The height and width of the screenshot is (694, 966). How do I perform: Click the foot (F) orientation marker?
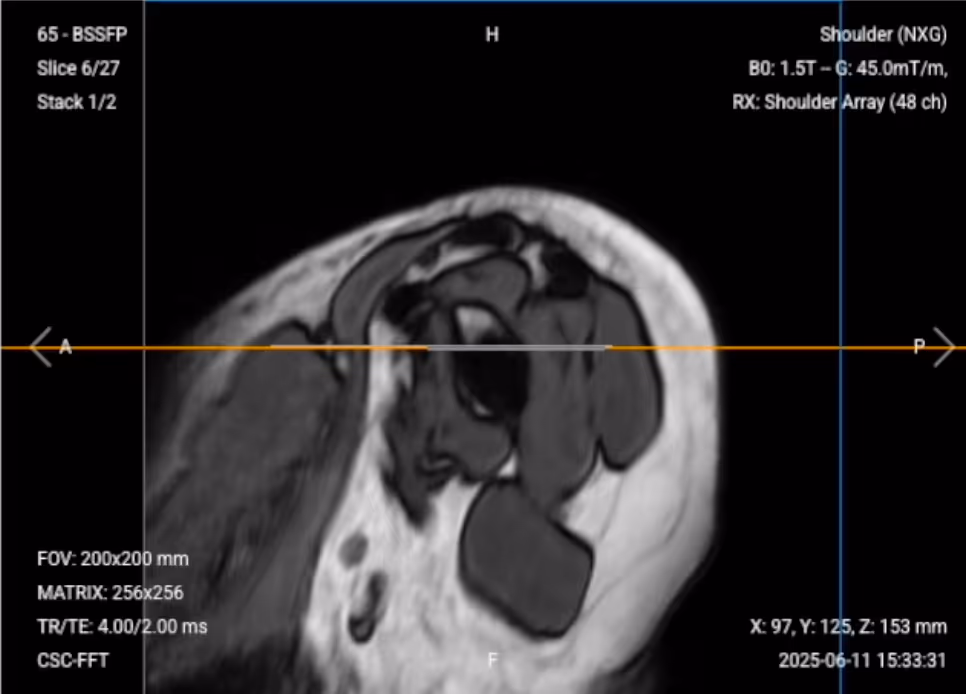click(x=491, y=660)
